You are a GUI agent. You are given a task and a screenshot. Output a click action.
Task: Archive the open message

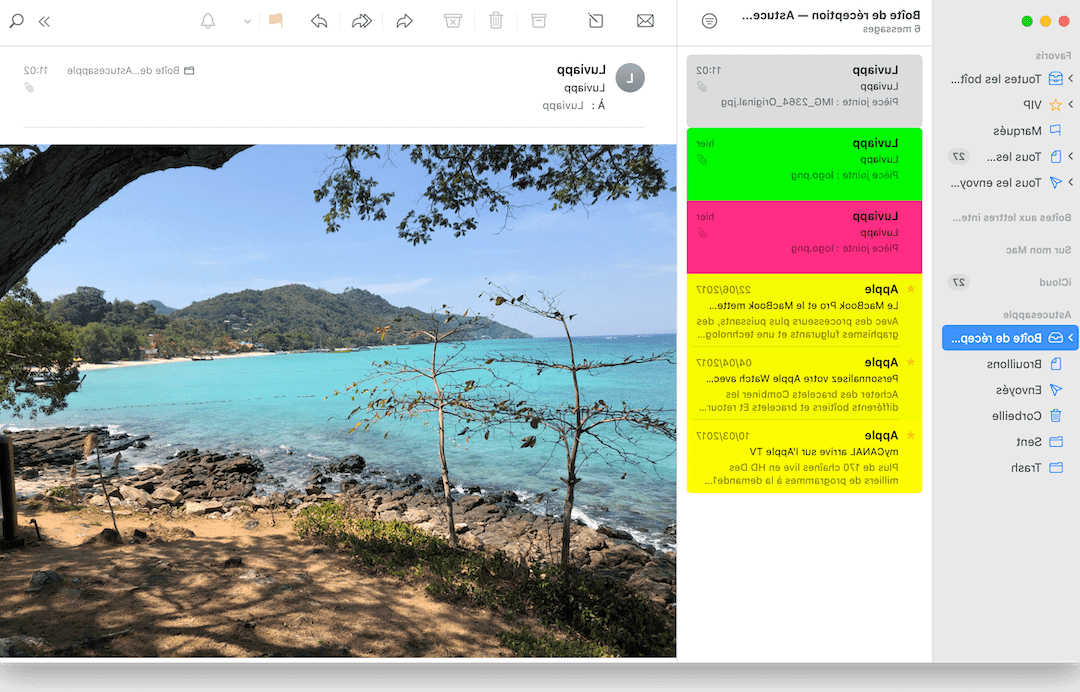click(538, 20)
